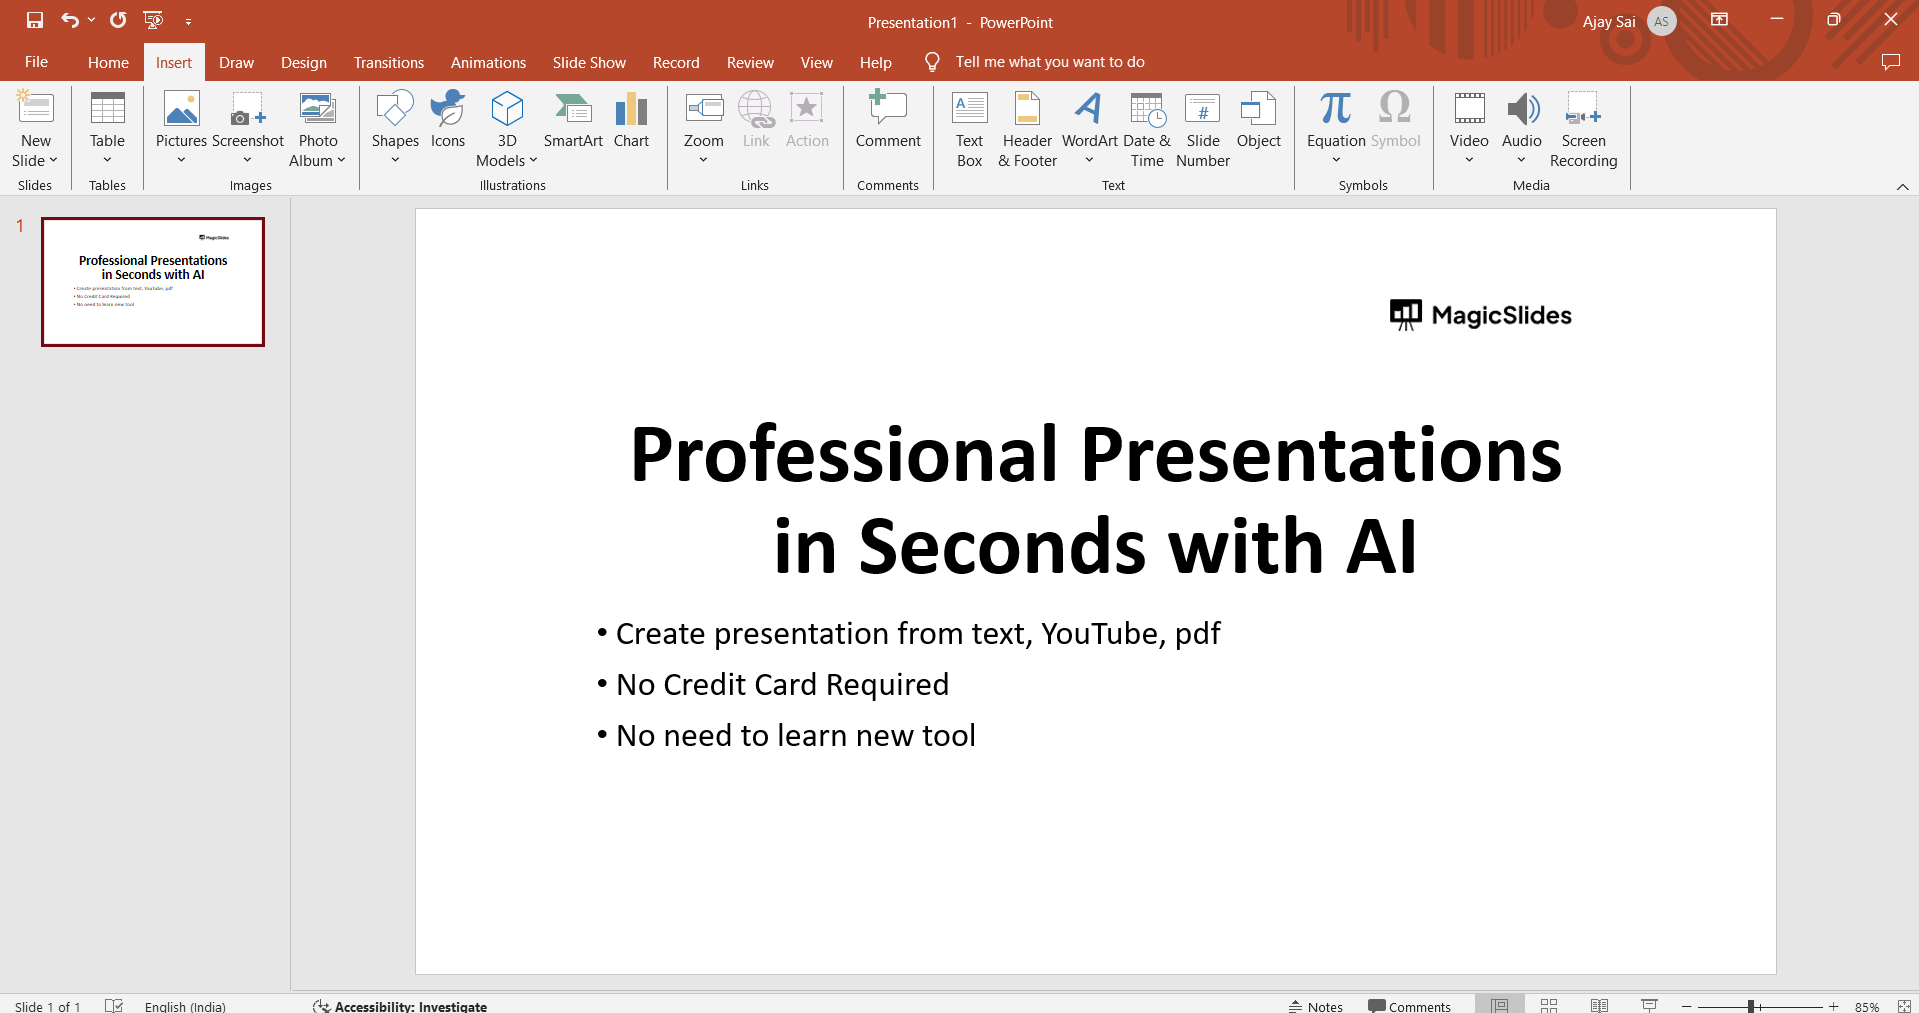Click the Save icon in title bar
This screenshot has width=1919, height=1013.
point(35,20)
